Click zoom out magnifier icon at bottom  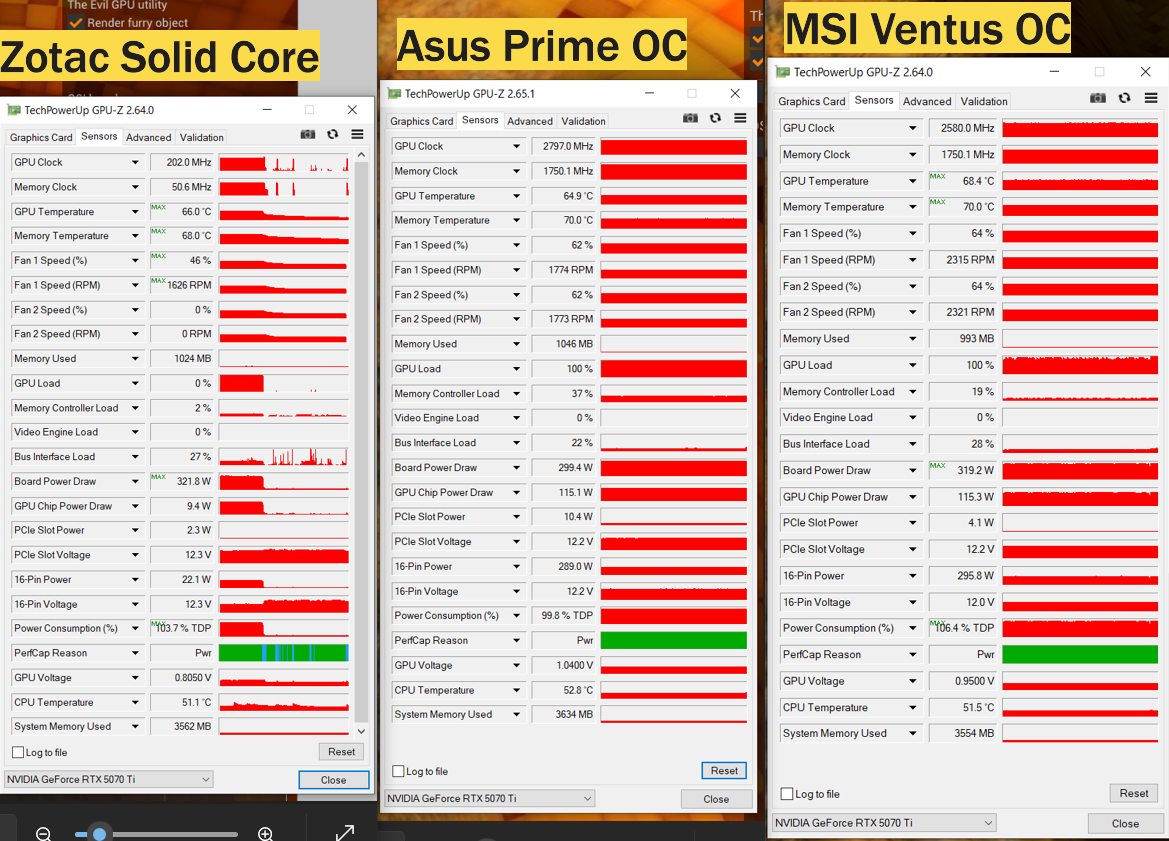(43, 834)
